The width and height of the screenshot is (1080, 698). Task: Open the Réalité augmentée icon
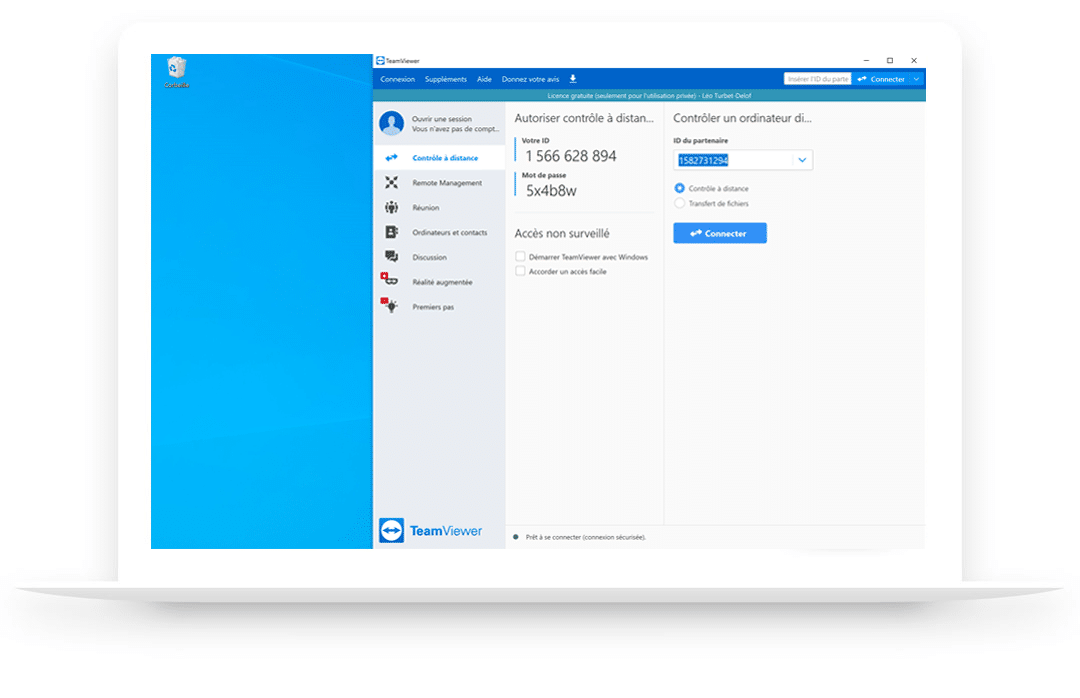pos(389,280)
